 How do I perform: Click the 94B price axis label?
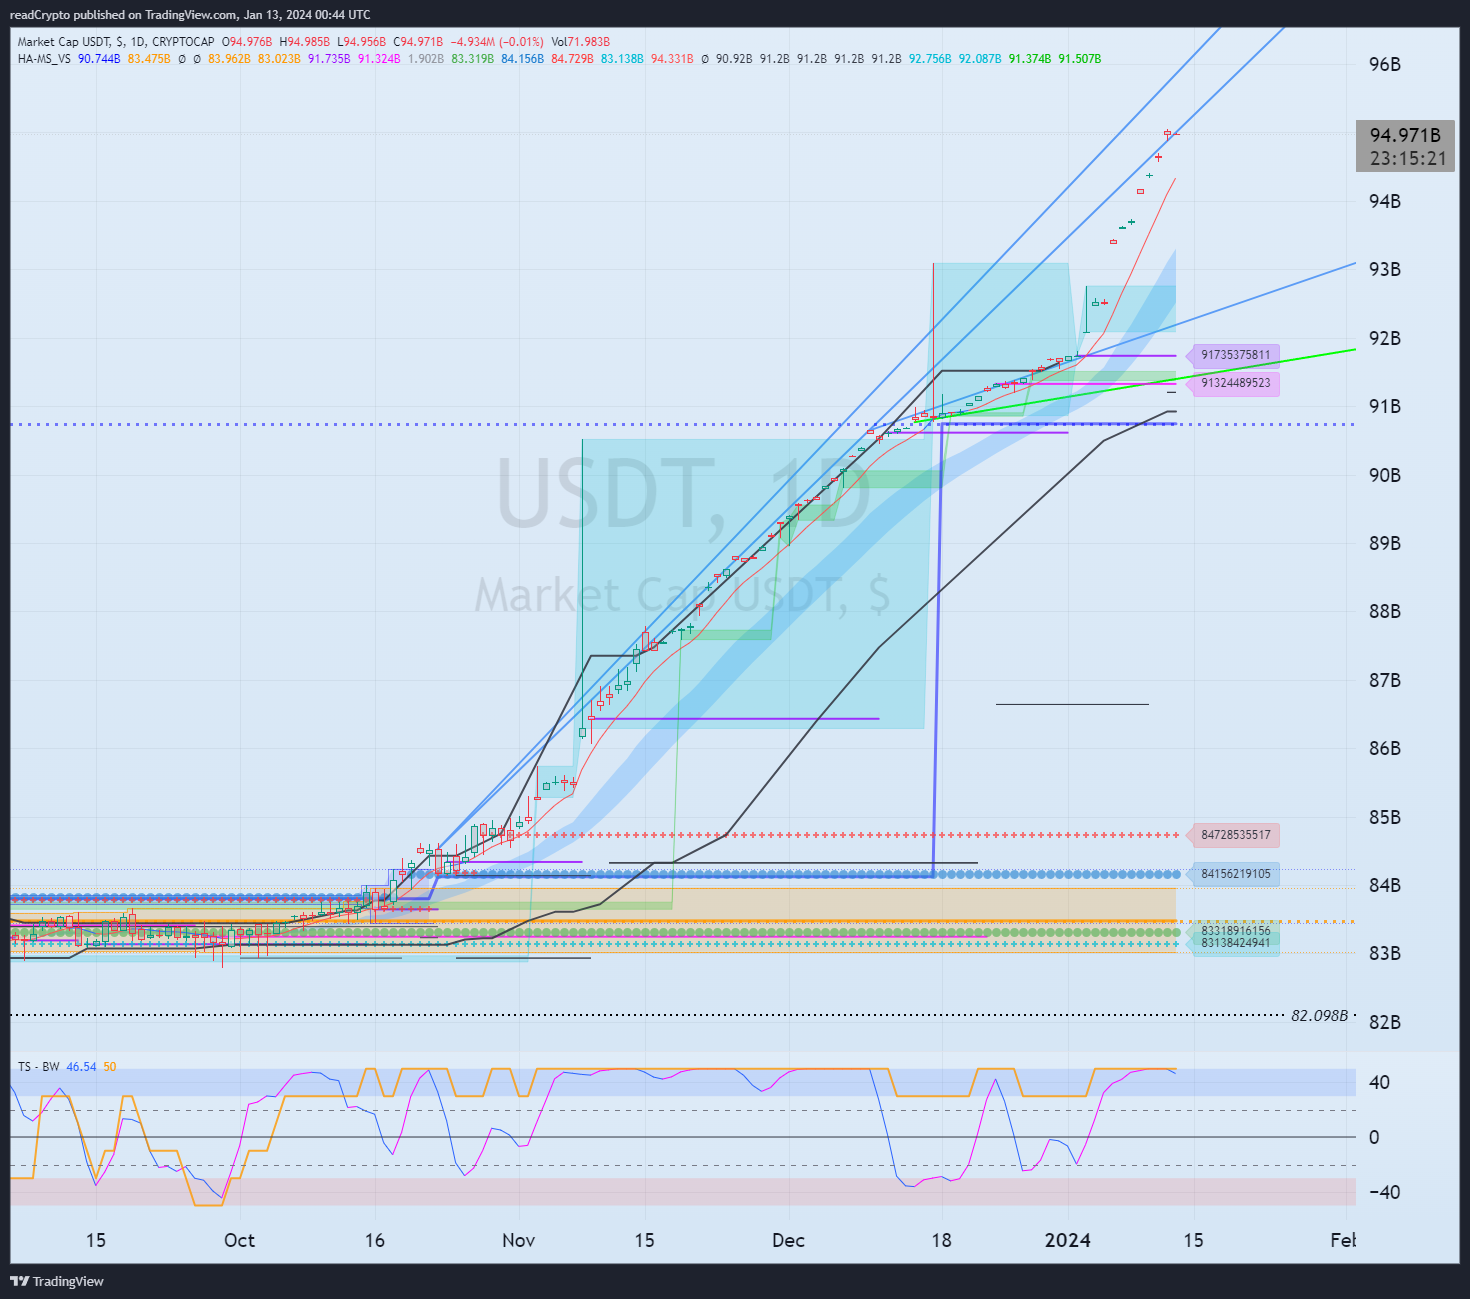point(1384,201)
